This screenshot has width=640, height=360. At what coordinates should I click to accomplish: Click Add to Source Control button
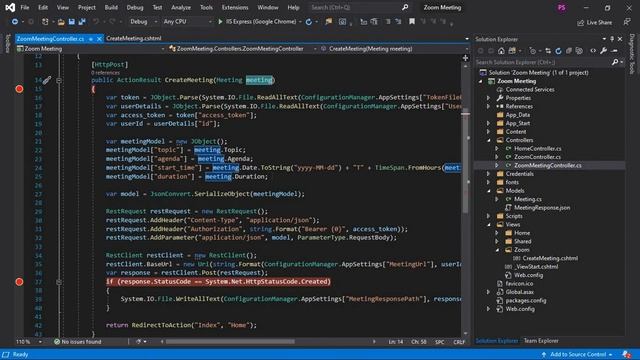578,354
